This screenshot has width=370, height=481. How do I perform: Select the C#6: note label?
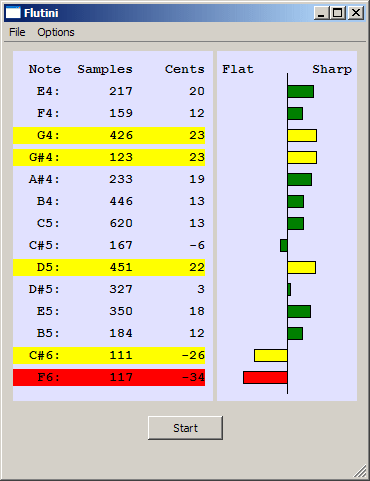coord(44,355)
